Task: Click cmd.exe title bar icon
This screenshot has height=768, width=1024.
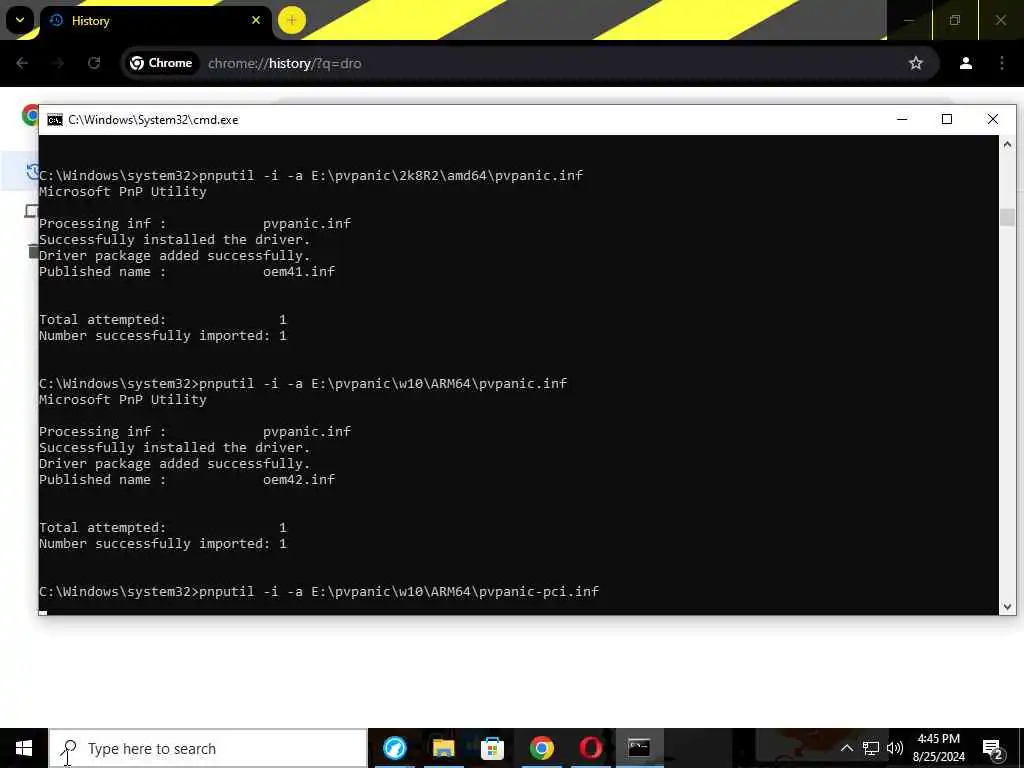Action: click(55, 120)
